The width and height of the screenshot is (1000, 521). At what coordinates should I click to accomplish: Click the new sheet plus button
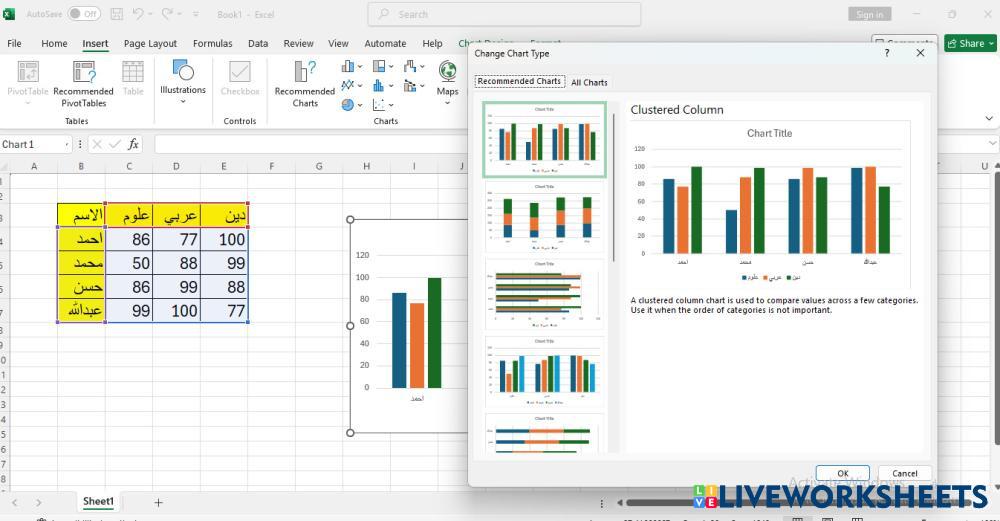coord(158,502)
